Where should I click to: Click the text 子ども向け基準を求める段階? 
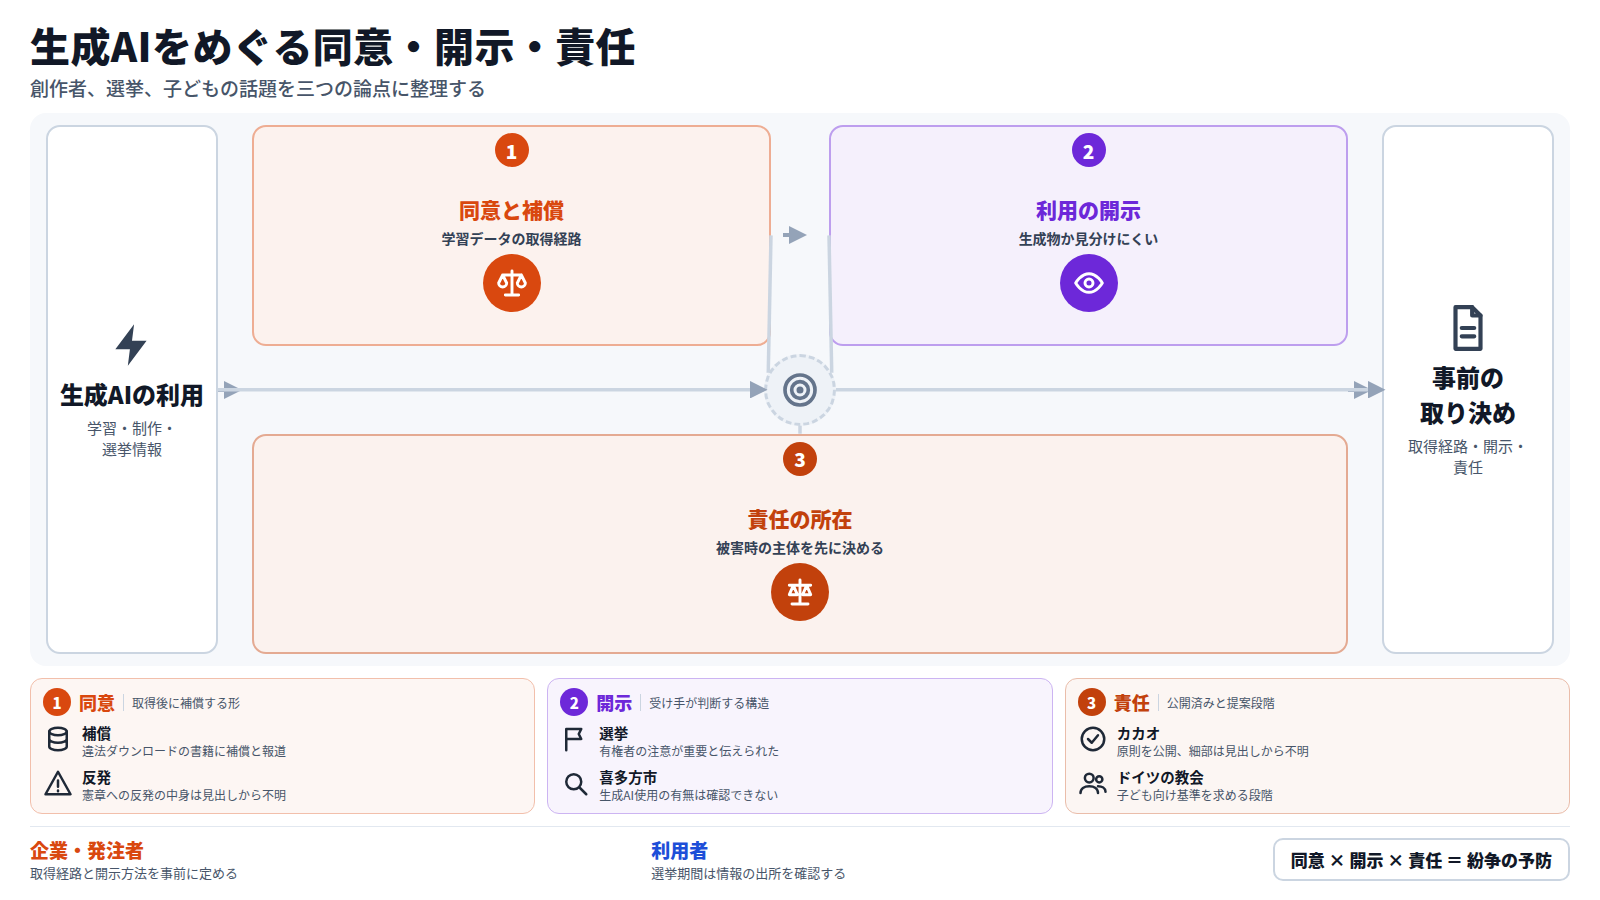pos(1195,795)
